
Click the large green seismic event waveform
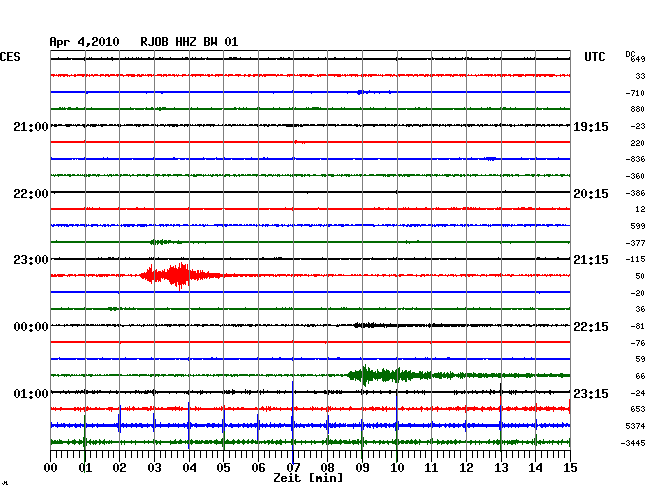[398, 375]
